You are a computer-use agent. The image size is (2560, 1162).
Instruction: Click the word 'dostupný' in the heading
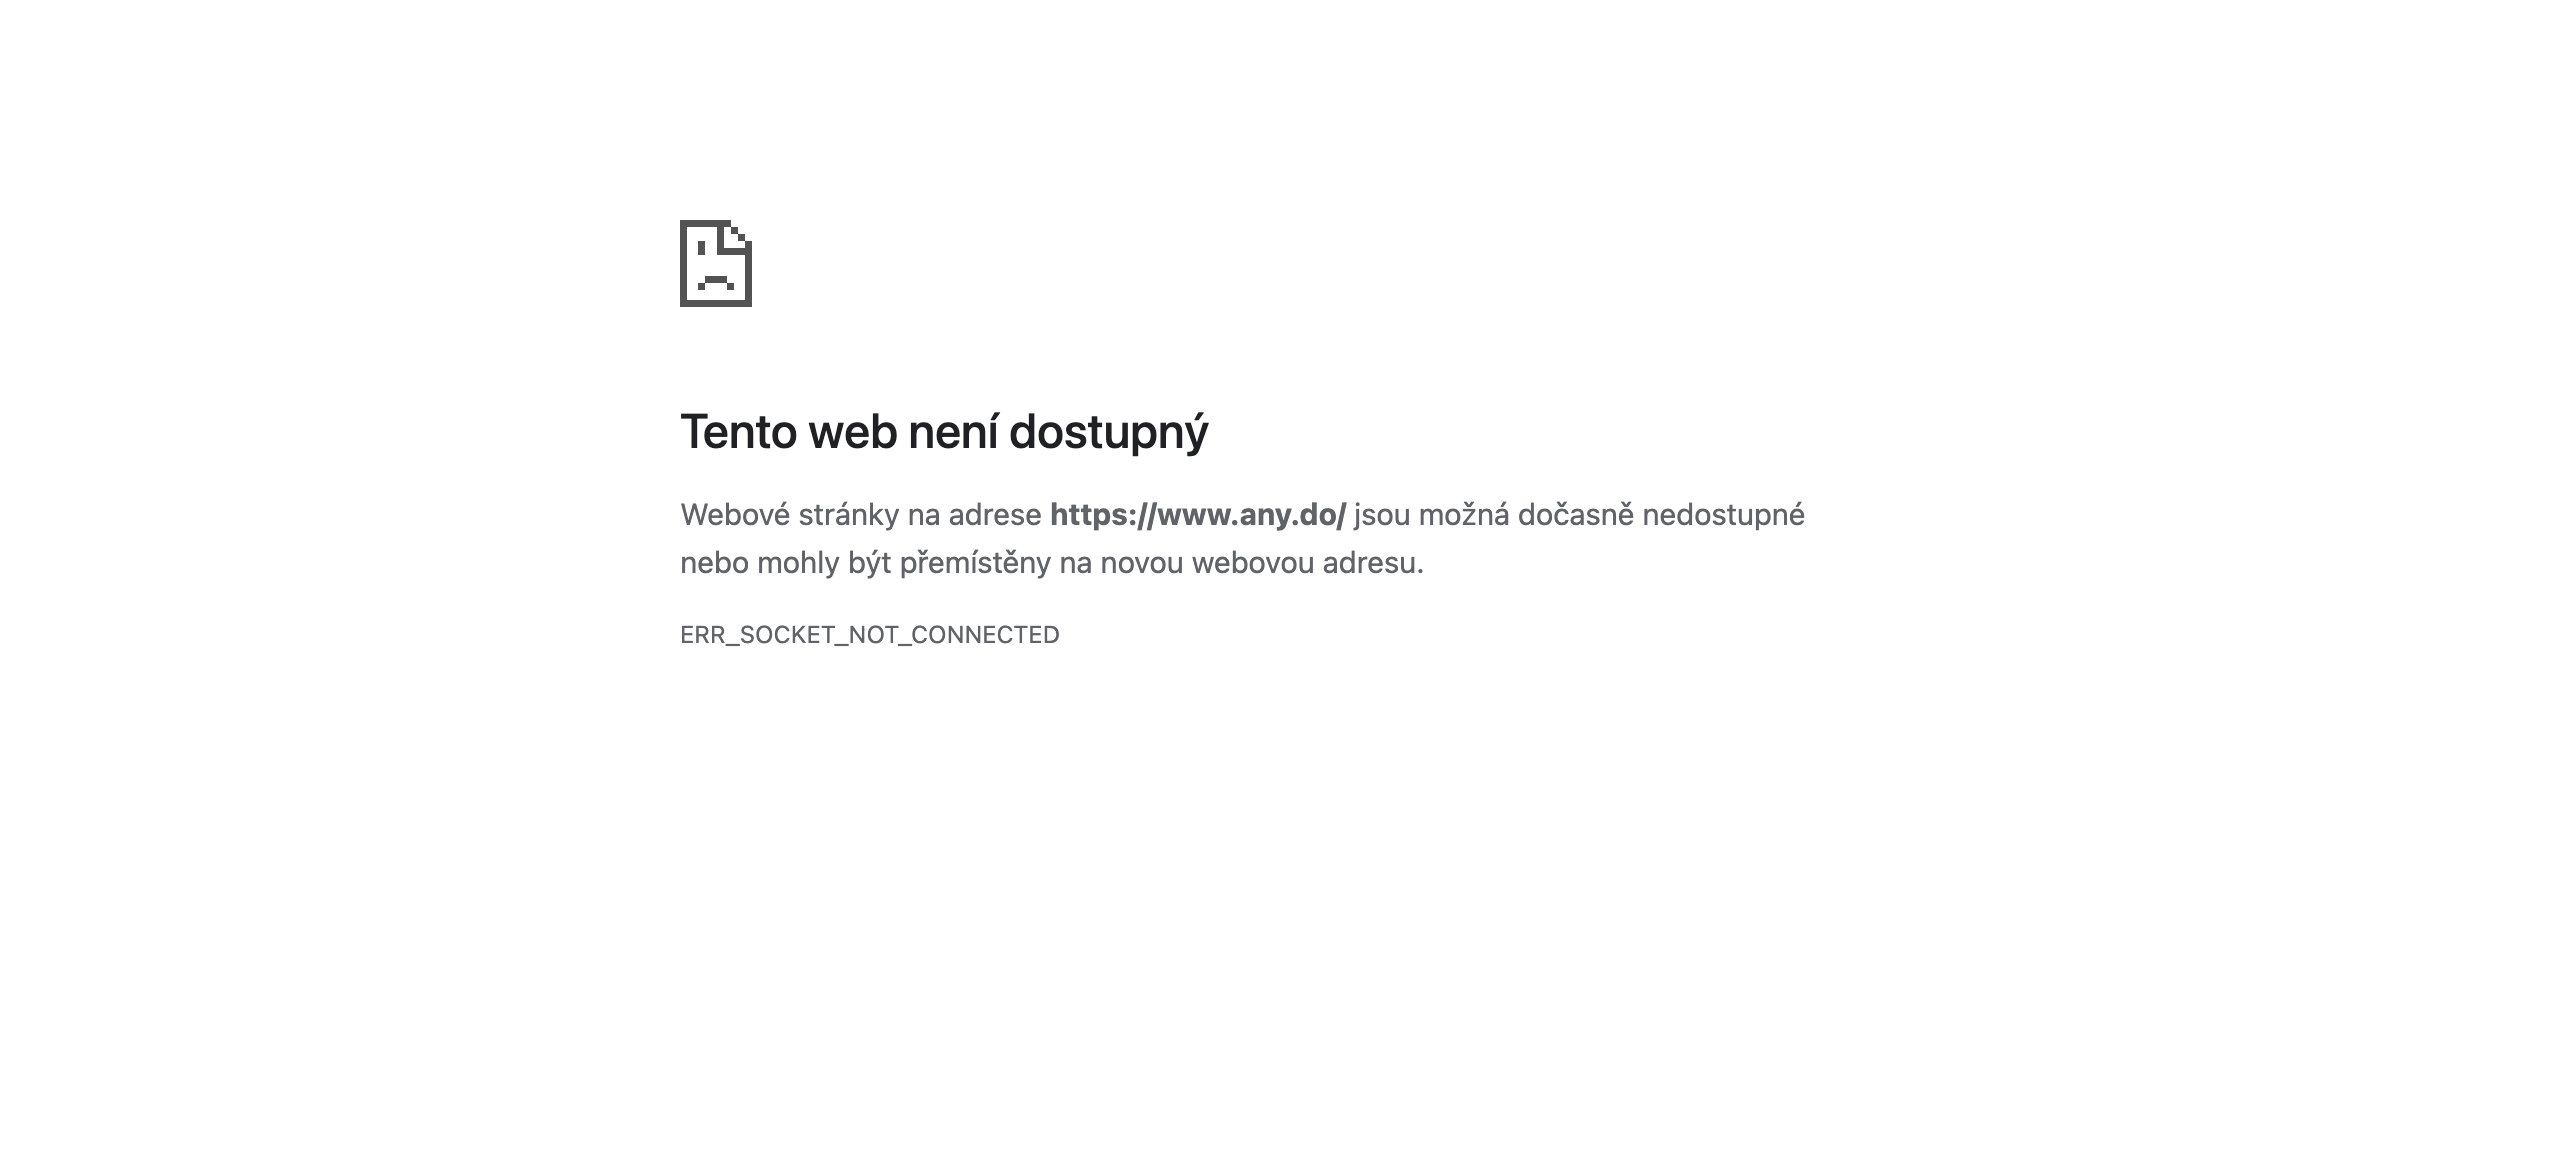pos(1109,432)
